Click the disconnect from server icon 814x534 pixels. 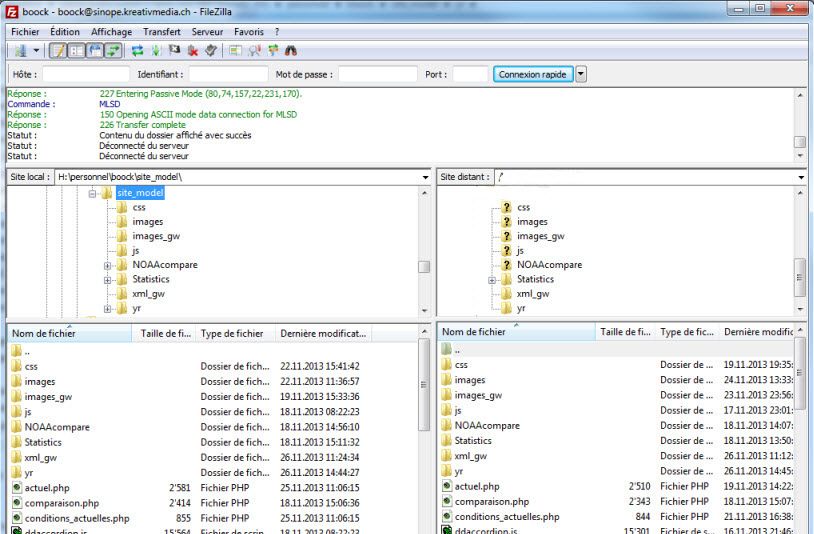click(x=193, y=50)
